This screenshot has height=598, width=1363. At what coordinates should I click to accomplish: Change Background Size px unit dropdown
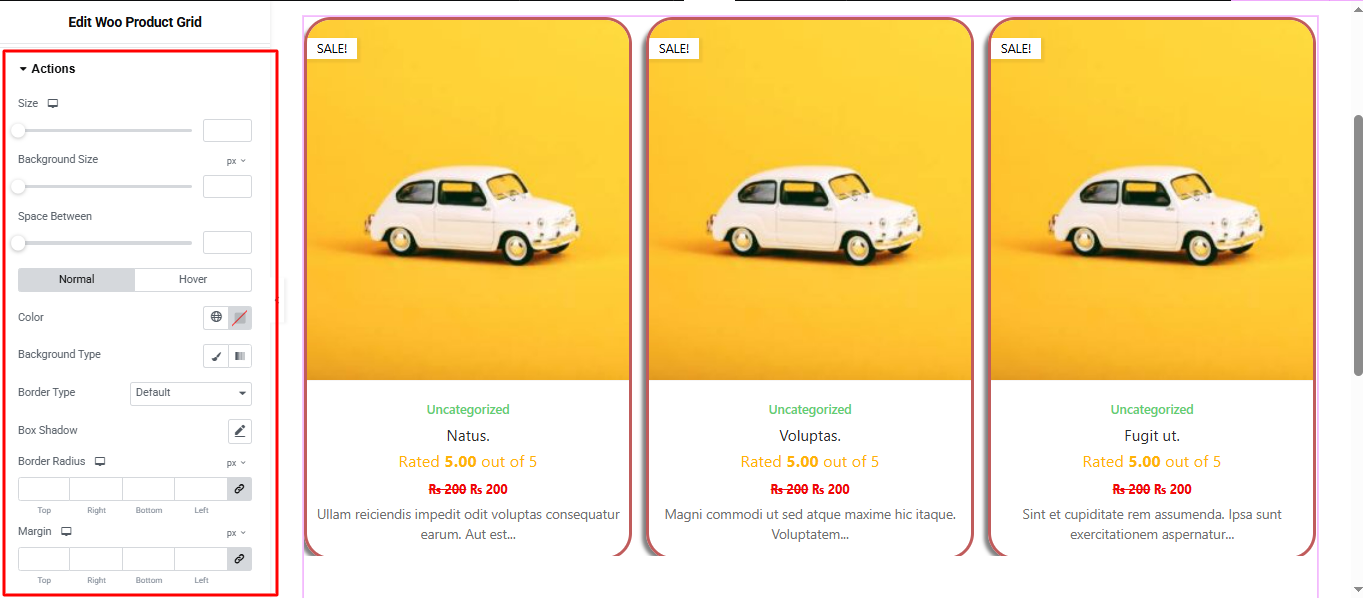(236, 161)
